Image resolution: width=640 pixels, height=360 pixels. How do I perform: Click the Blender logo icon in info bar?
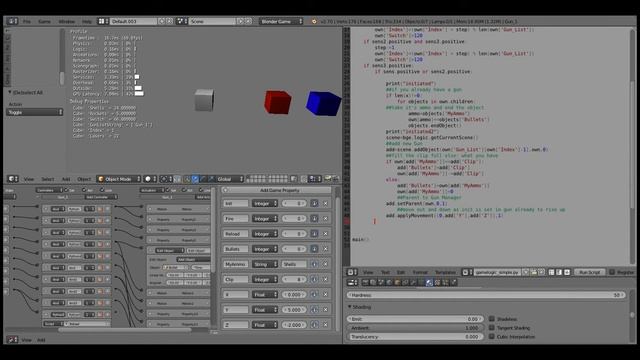point(314,21)
